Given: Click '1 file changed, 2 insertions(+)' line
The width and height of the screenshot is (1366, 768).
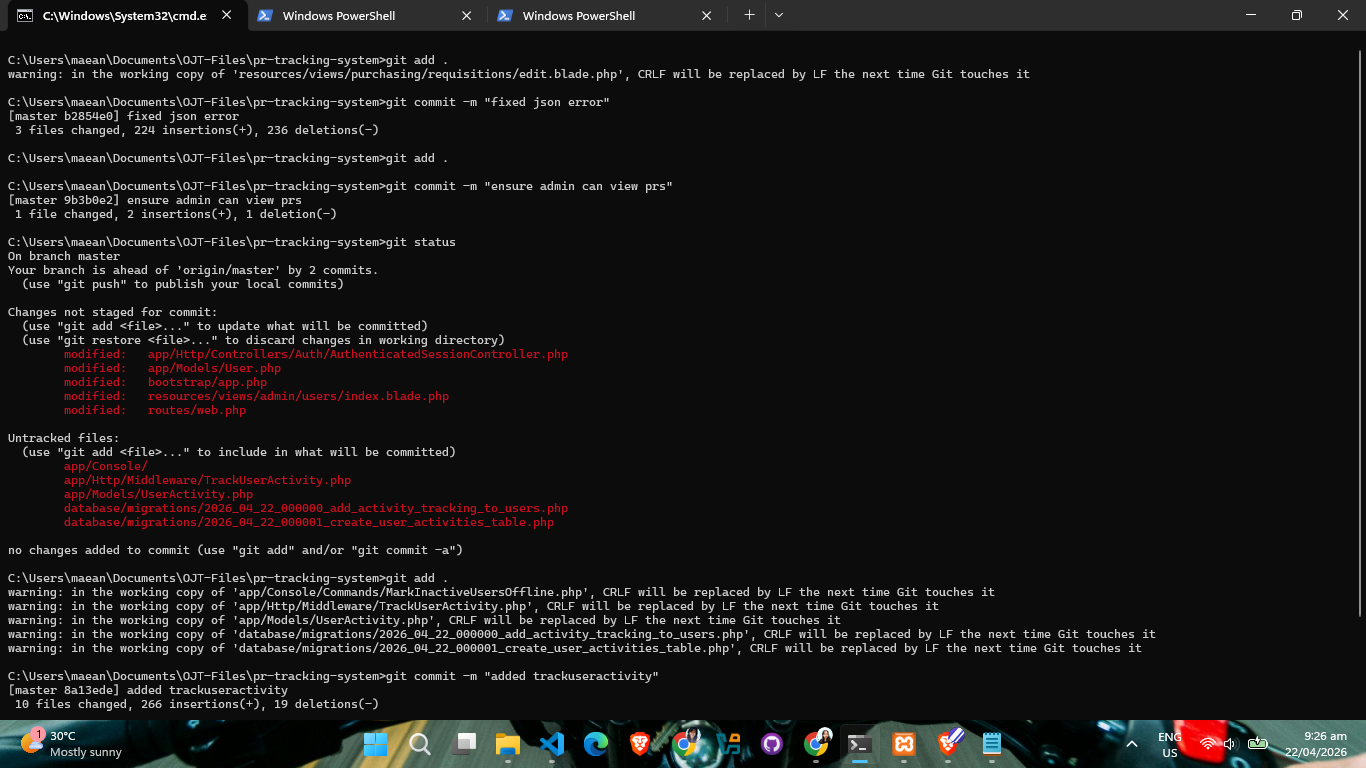Looking at the screenshot, I should pyautogui.click(x=176, y=214).
